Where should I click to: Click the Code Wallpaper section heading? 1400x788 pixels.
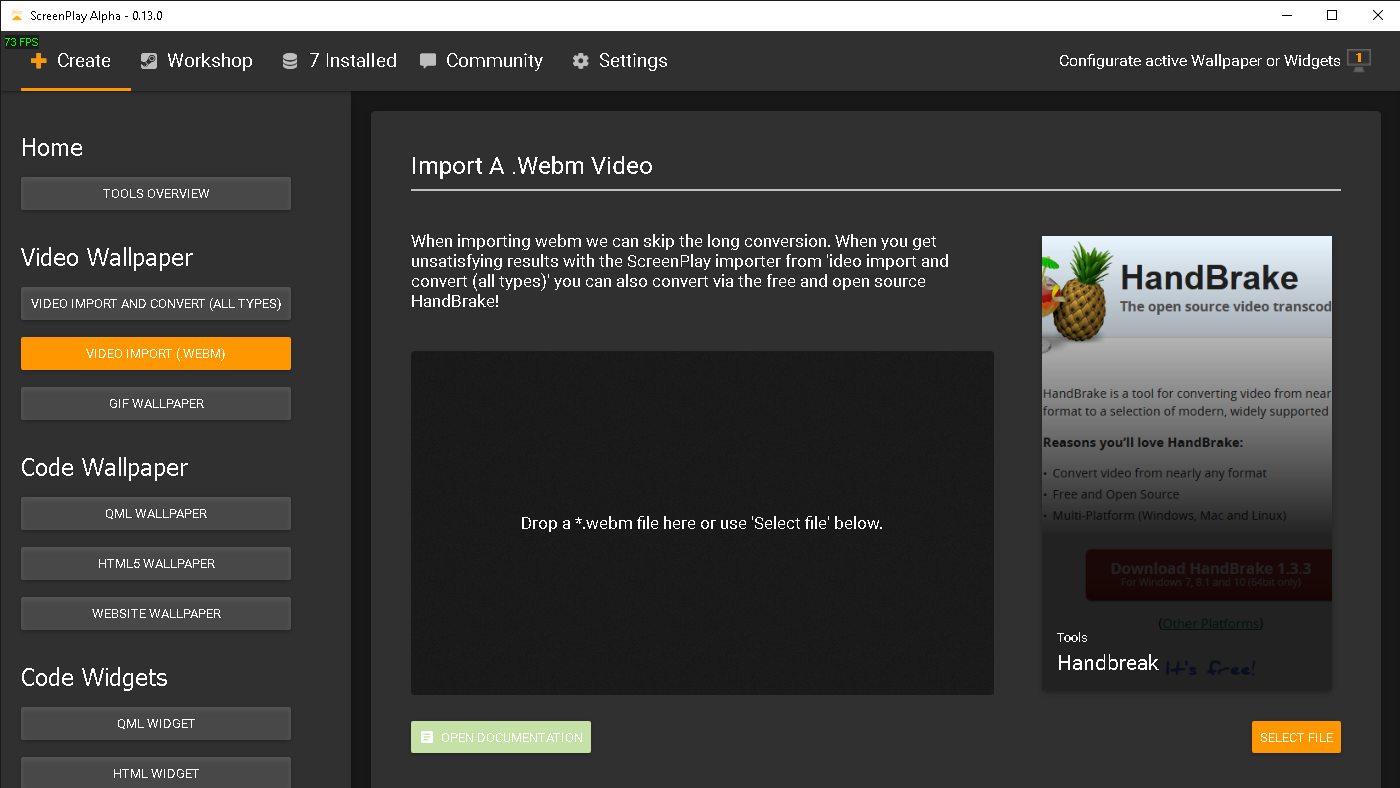pos(105,467)
